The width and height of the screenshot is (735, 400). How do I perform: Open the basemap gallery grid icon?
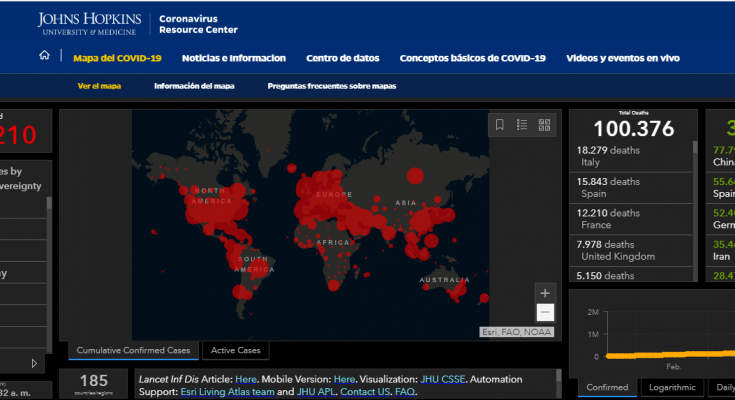[x=544, y=125]
